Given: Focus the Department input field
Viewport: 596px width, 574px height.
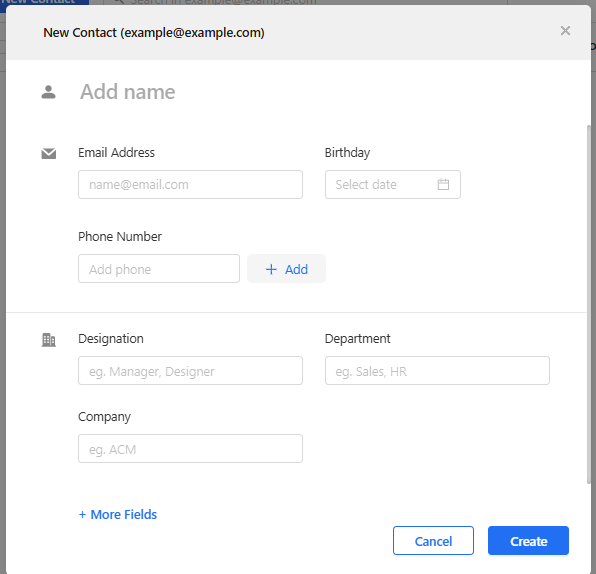Looking at the screenshot, I should (437, 371).
